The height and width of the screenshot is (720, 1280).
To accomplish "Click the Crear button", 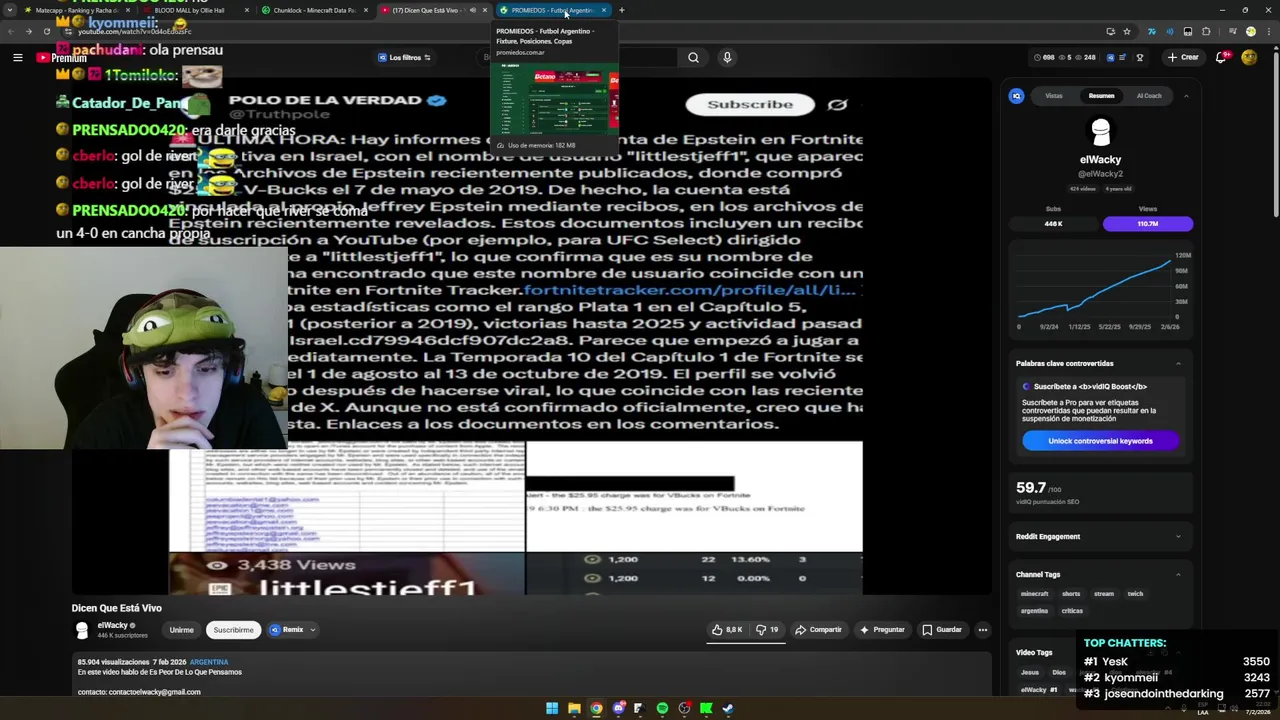I will pyautogui.click(x=1182, y=58).
